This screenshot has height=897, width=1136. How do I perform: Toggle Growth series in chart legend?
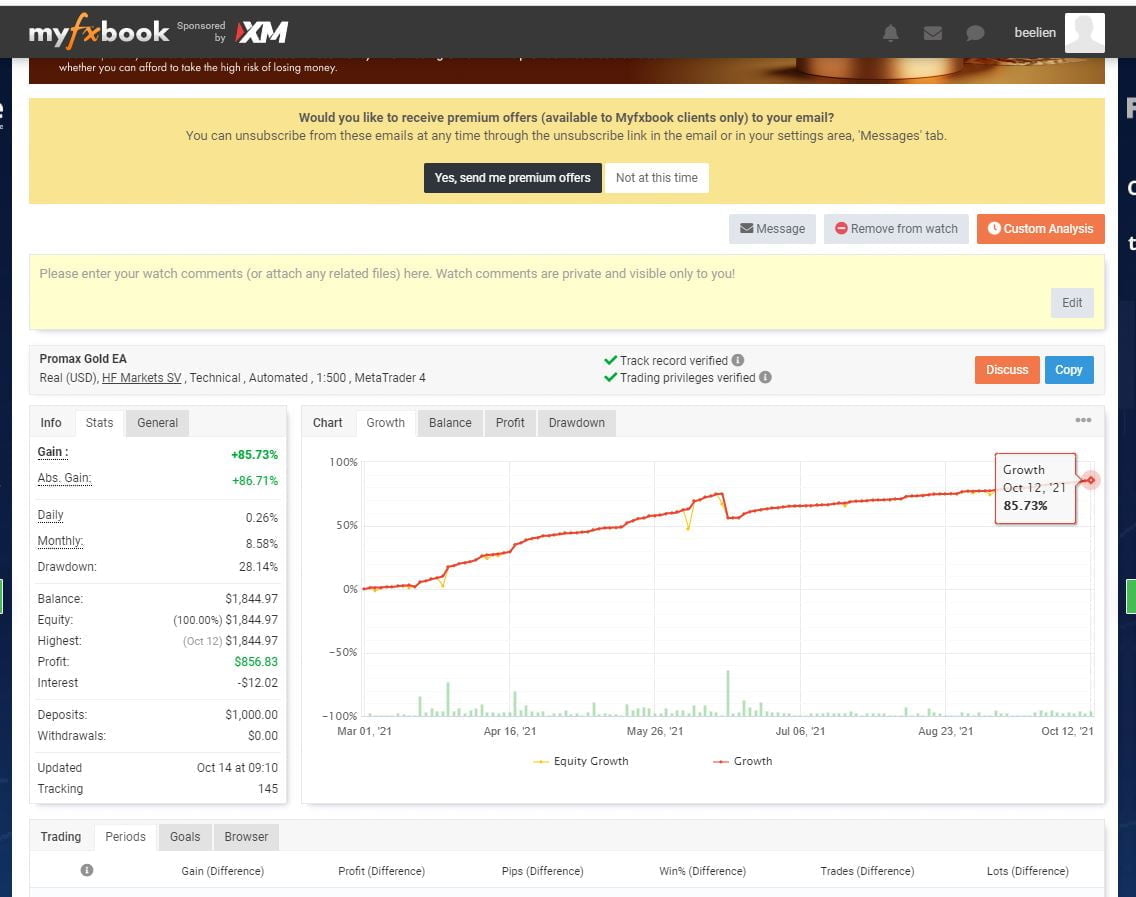coord(742,761)
